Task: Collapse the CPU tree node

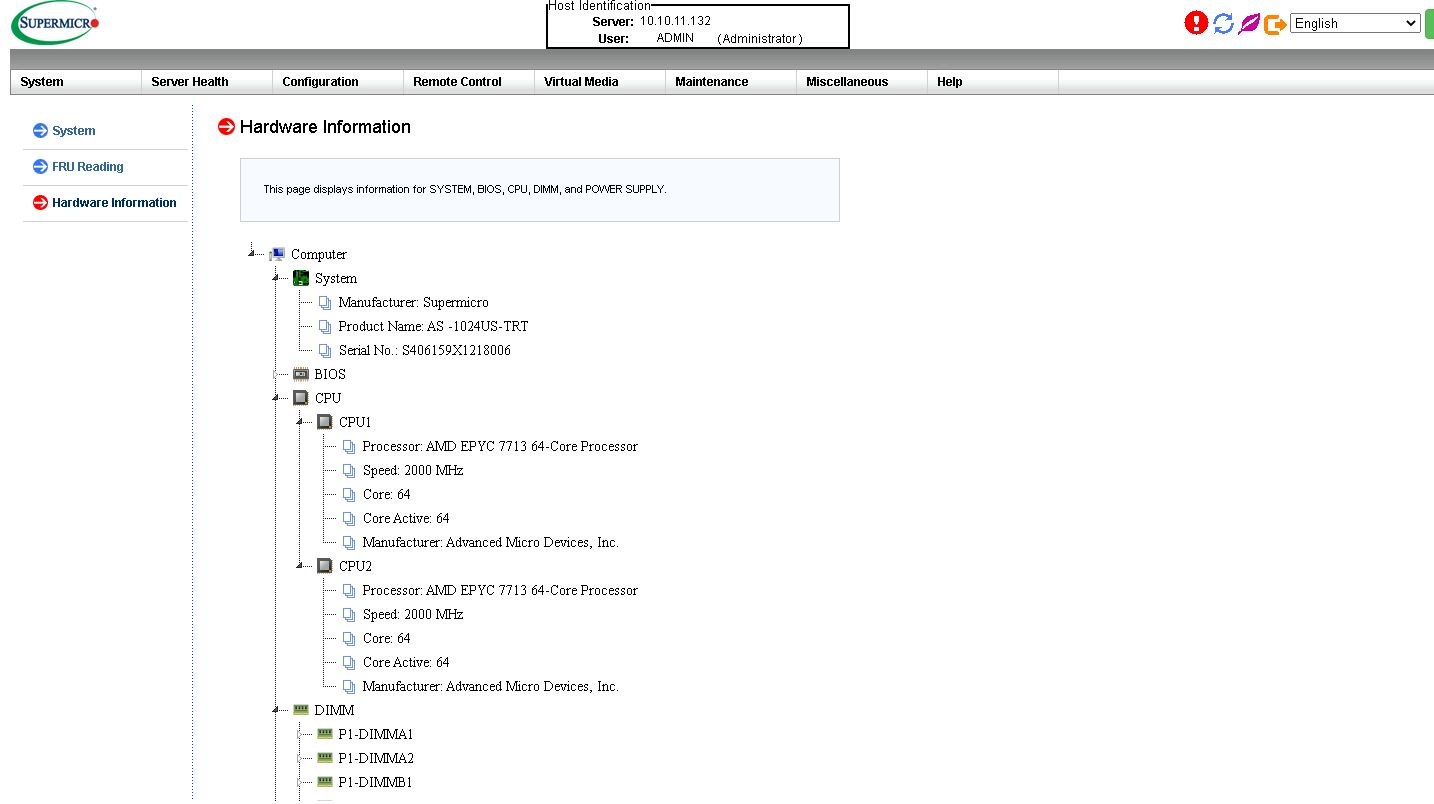Action: (276, 397)
